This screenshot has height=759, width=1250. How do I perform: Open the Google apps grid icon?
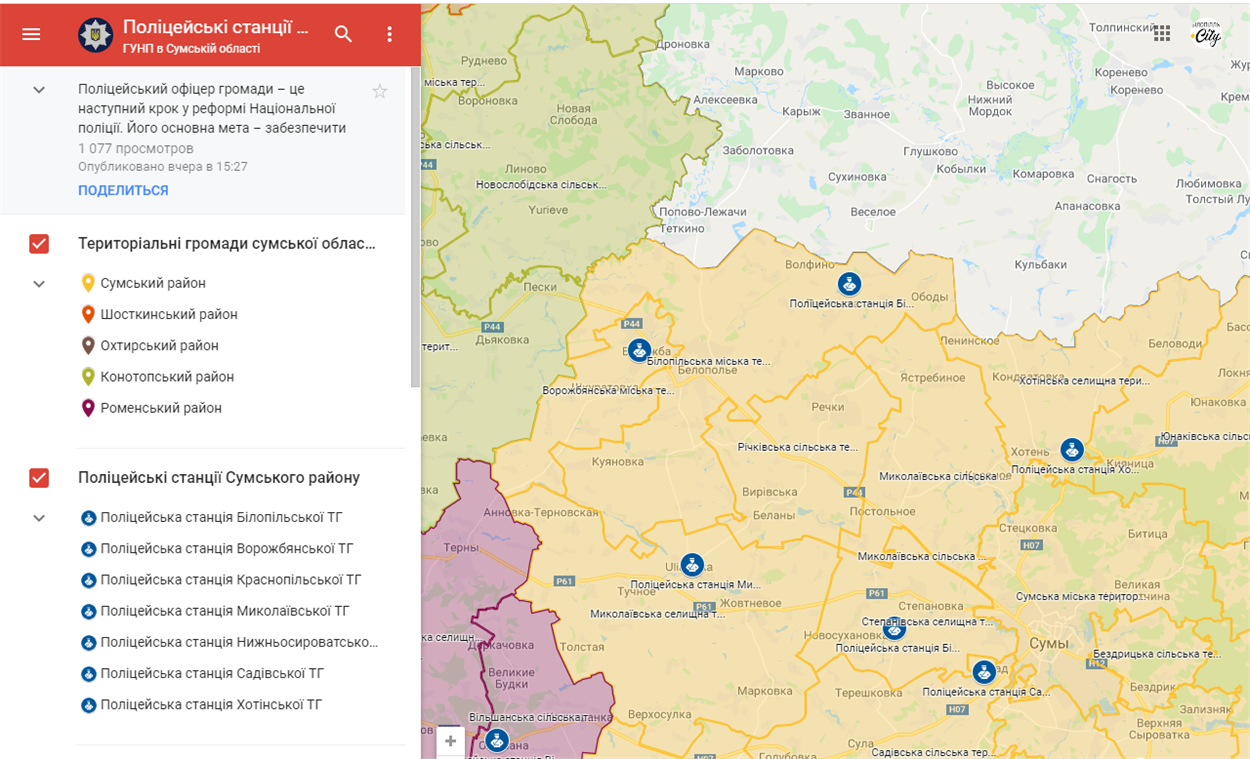1162,33
